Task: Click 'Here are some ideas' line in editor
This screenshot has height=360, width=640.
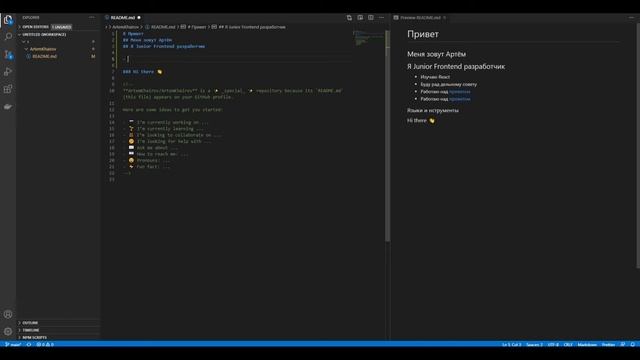Action: click(x=173, y=110)
